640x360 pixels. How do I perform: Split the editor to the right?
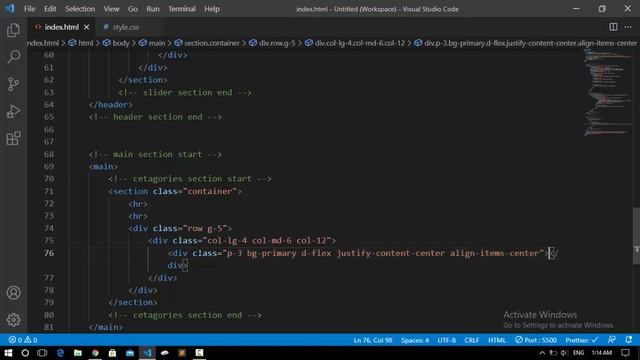[x=613, y=27]
